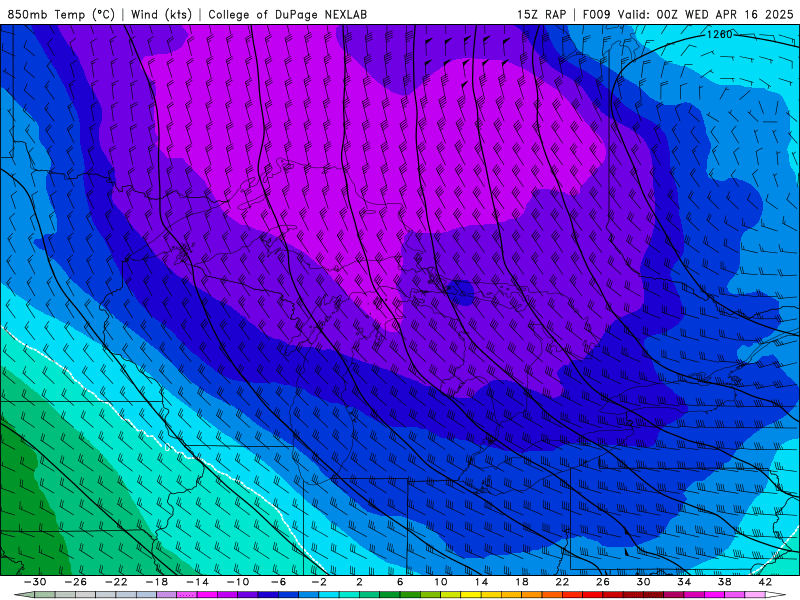Click the '-18' color scale label

click(157, 582)
